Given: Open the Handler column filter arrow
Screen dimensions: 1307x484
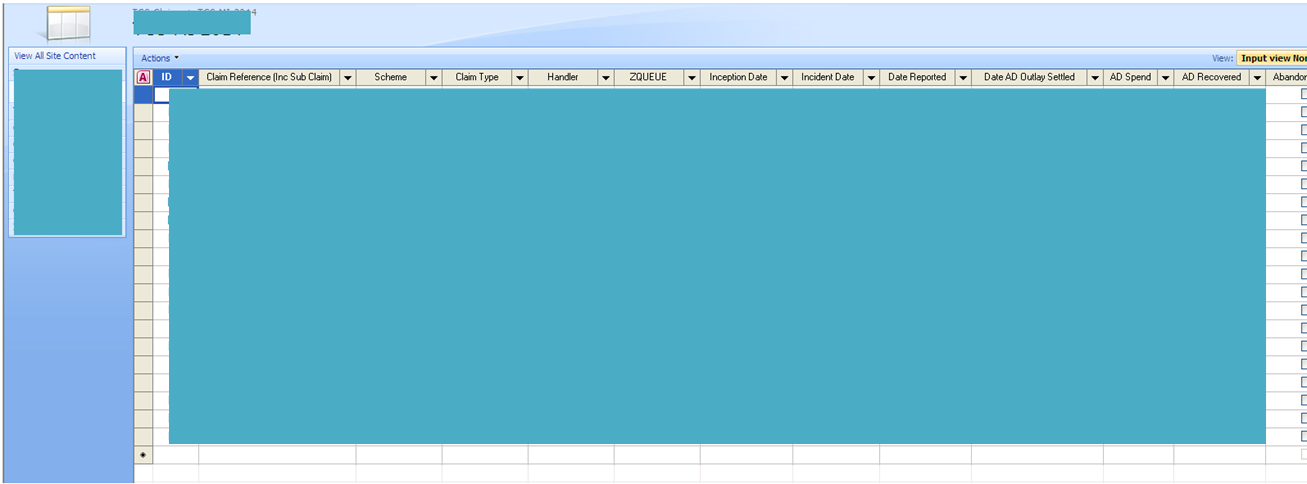Looking at the screenshot, I should click(x=606, y=77).
